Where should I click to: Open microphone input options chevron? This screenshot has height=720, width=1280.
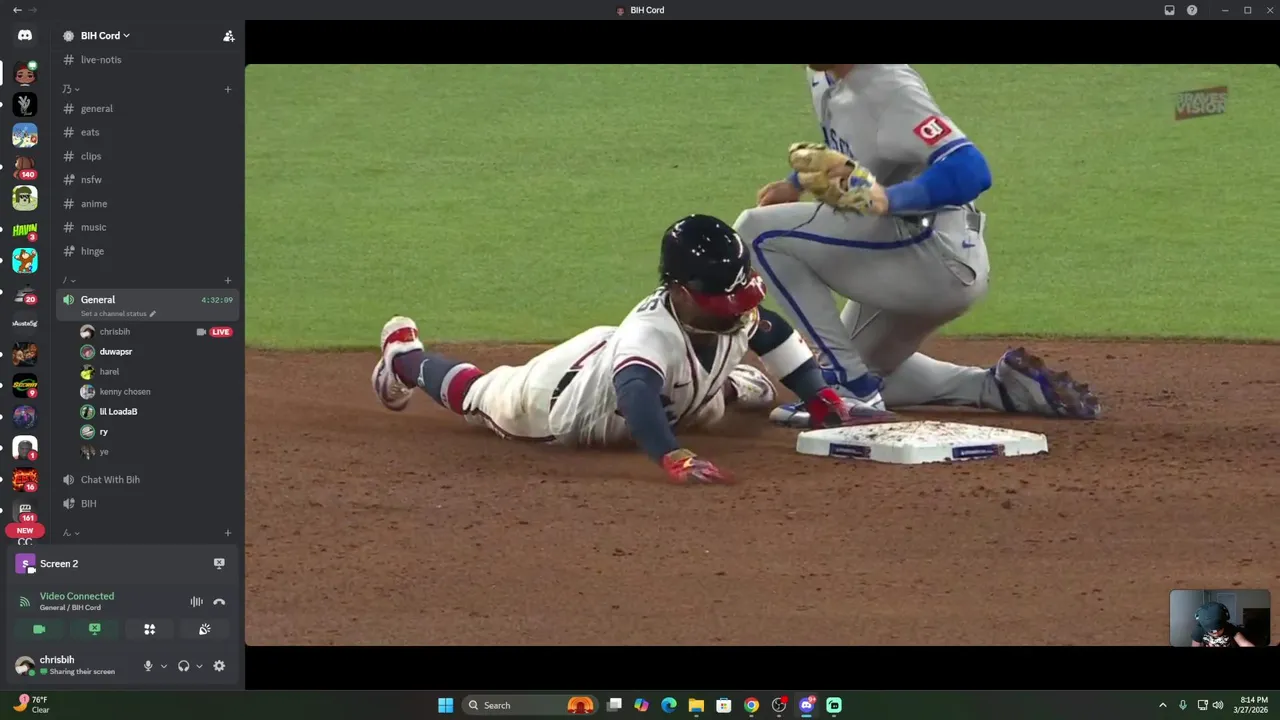coord(164,666)
